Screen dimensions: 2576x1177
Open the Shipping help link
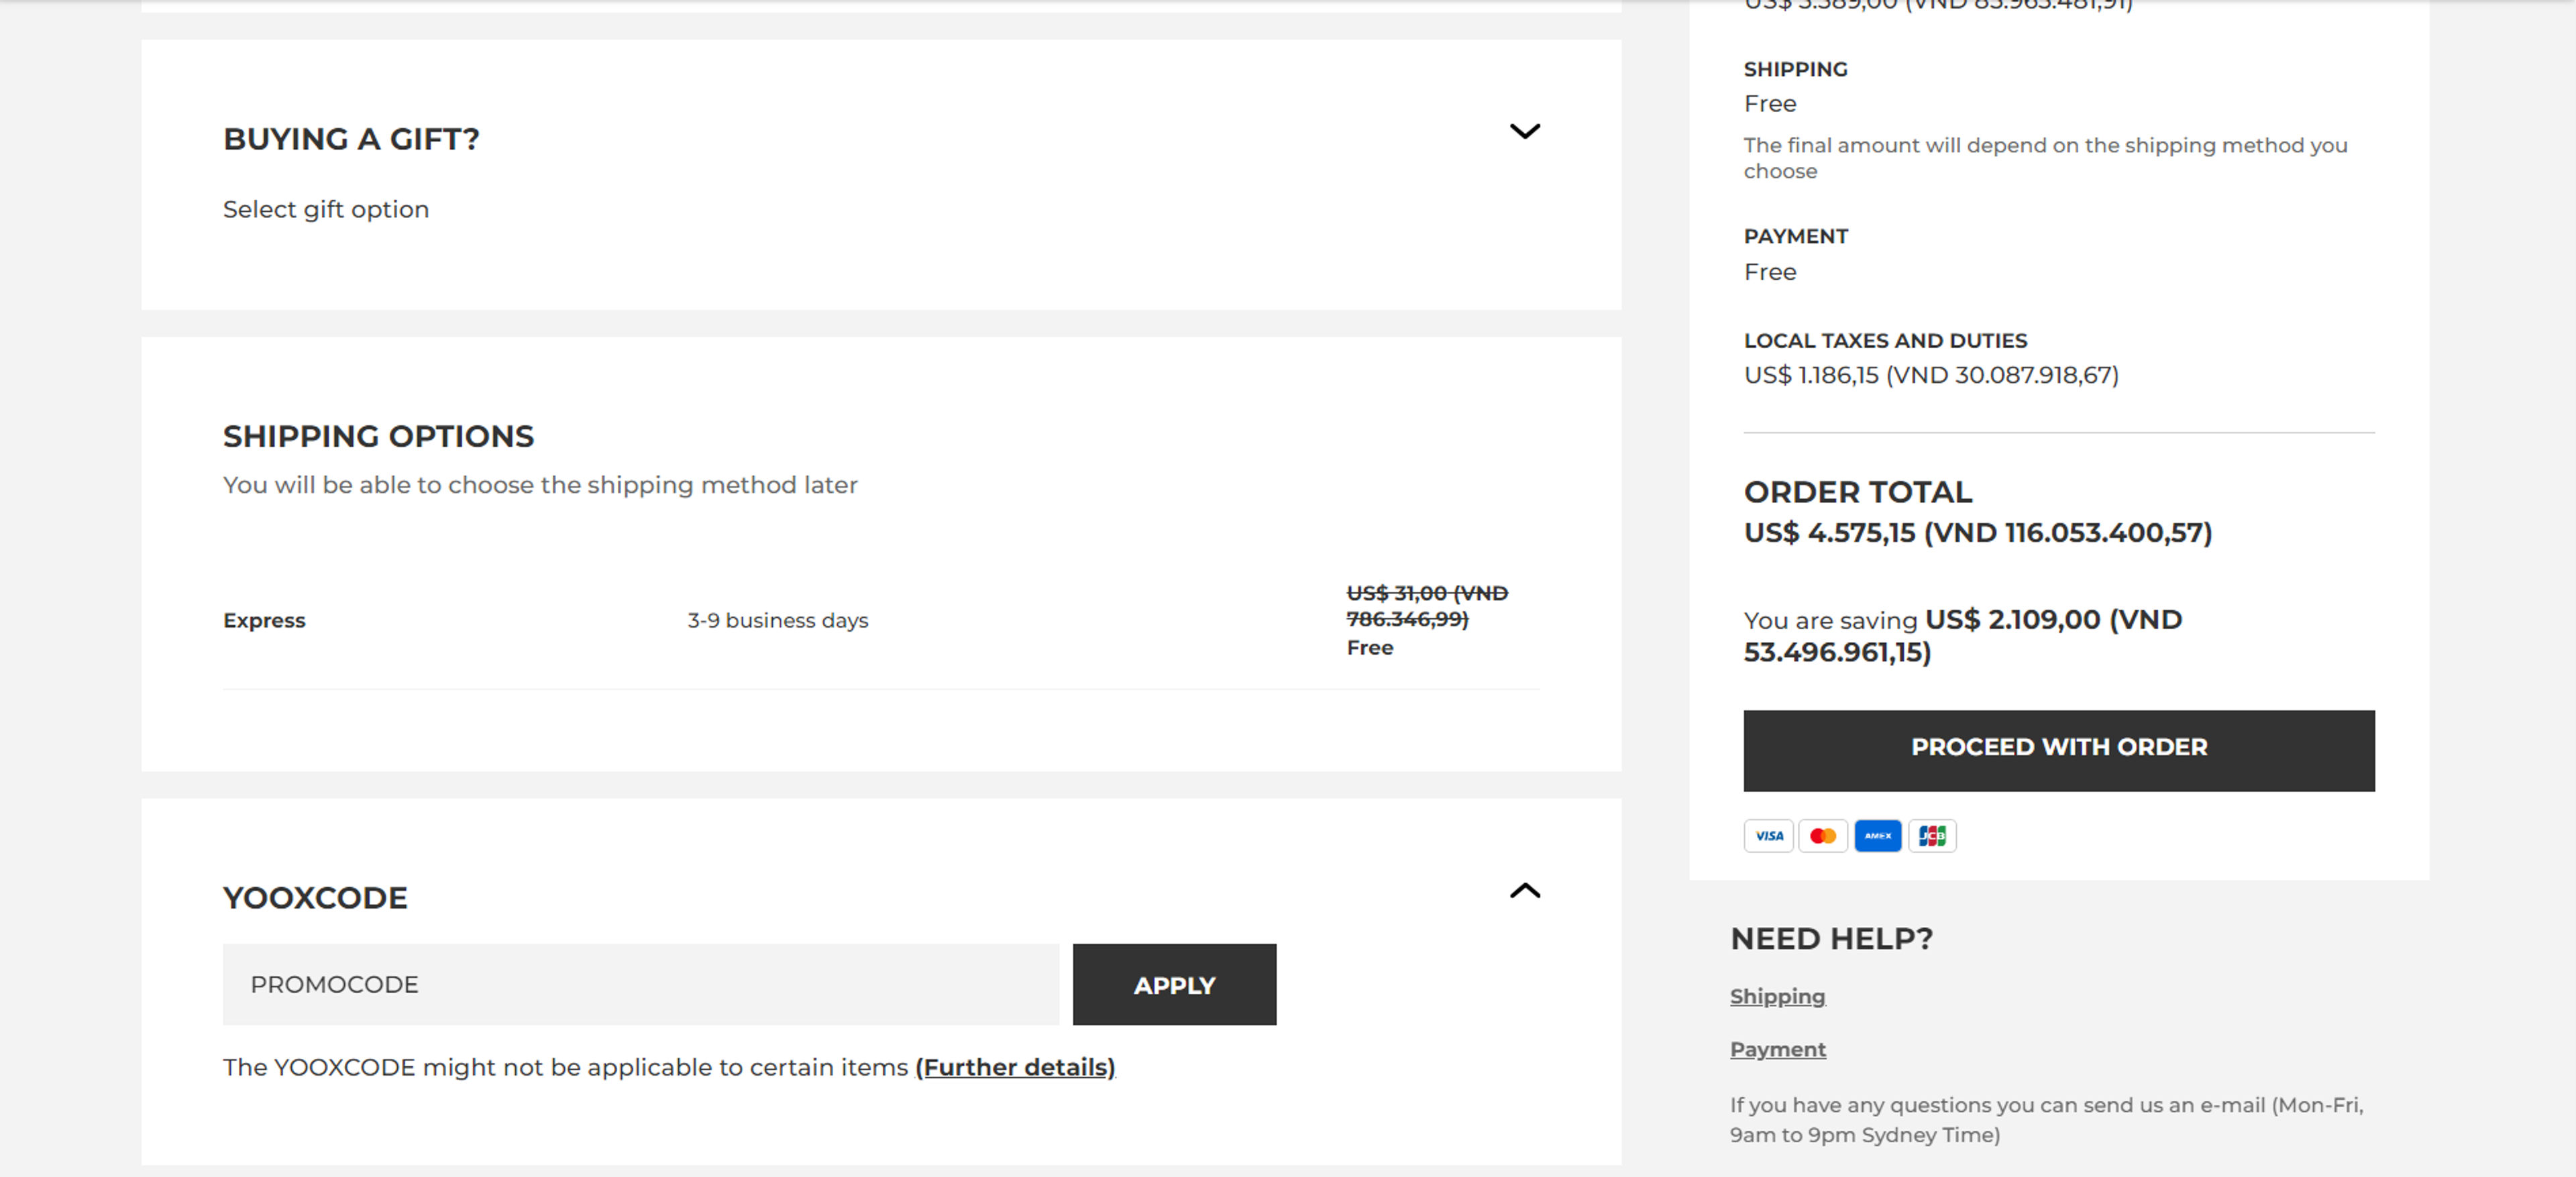1777,996
